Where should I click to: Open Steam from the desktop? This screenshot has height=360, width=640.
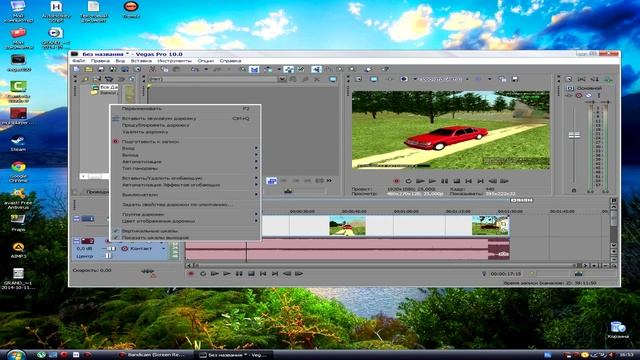tap(18, 144)
